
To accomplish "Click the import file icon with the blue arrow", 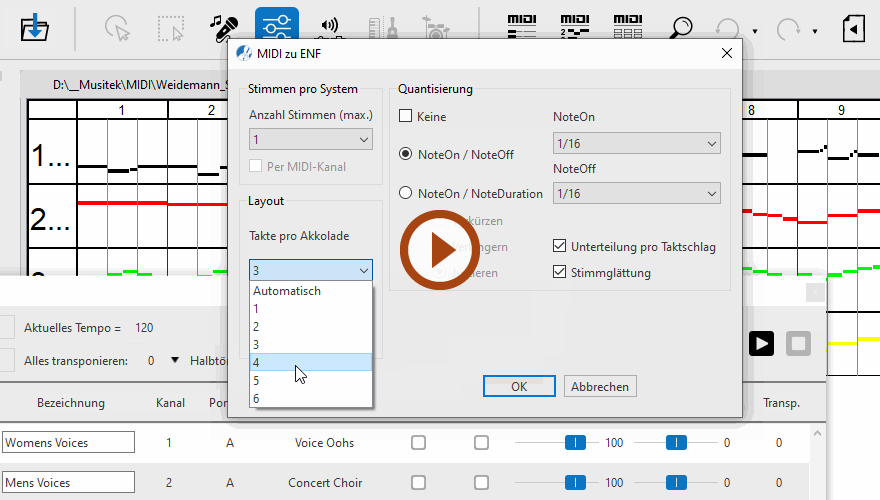I will pos(36,27).
